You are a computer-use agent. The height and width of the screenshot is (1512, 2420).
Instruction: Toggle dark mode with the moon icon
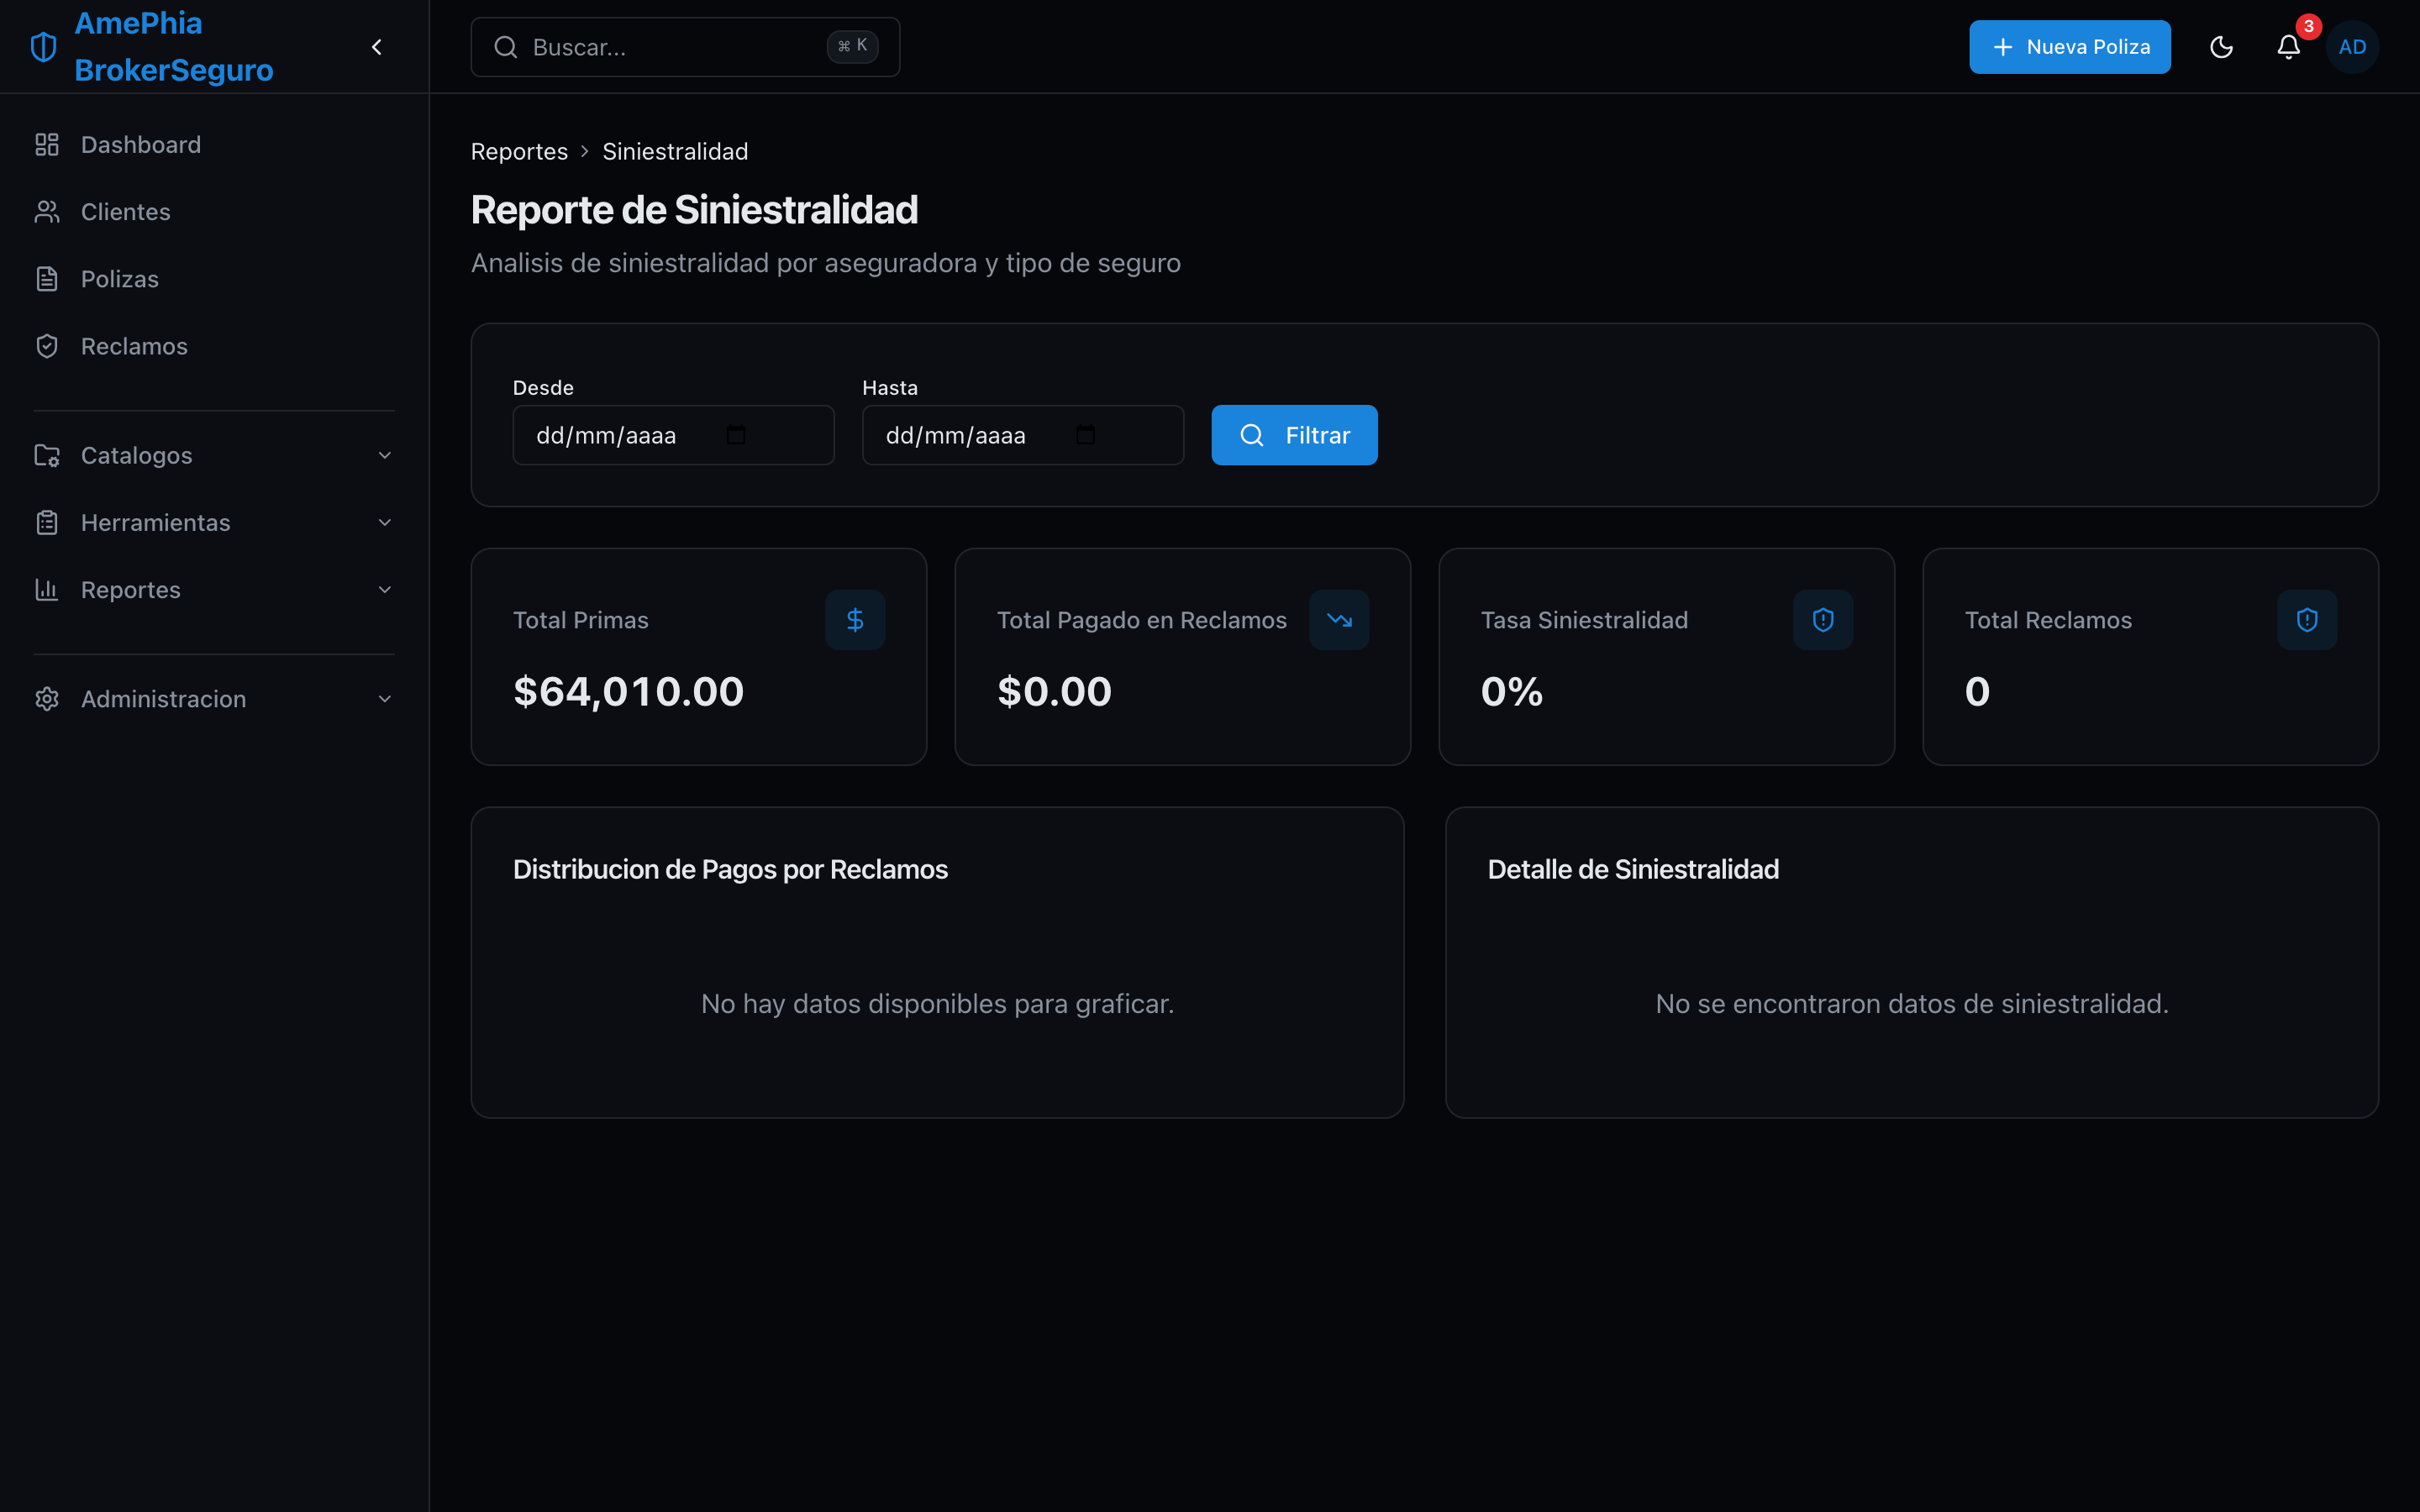click(x=2221, y=47)
